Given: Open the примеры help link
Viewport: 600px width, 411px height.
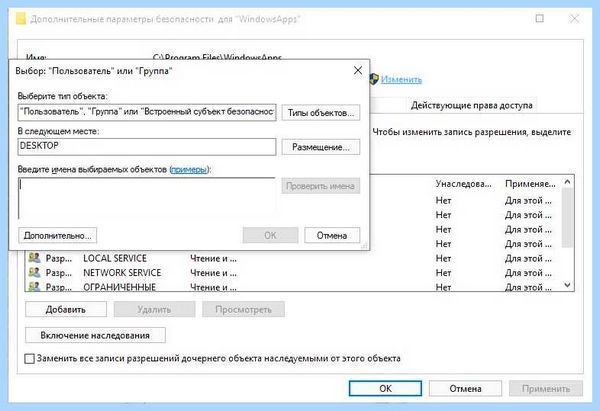Looking at the screenshot, I should 189,169.
